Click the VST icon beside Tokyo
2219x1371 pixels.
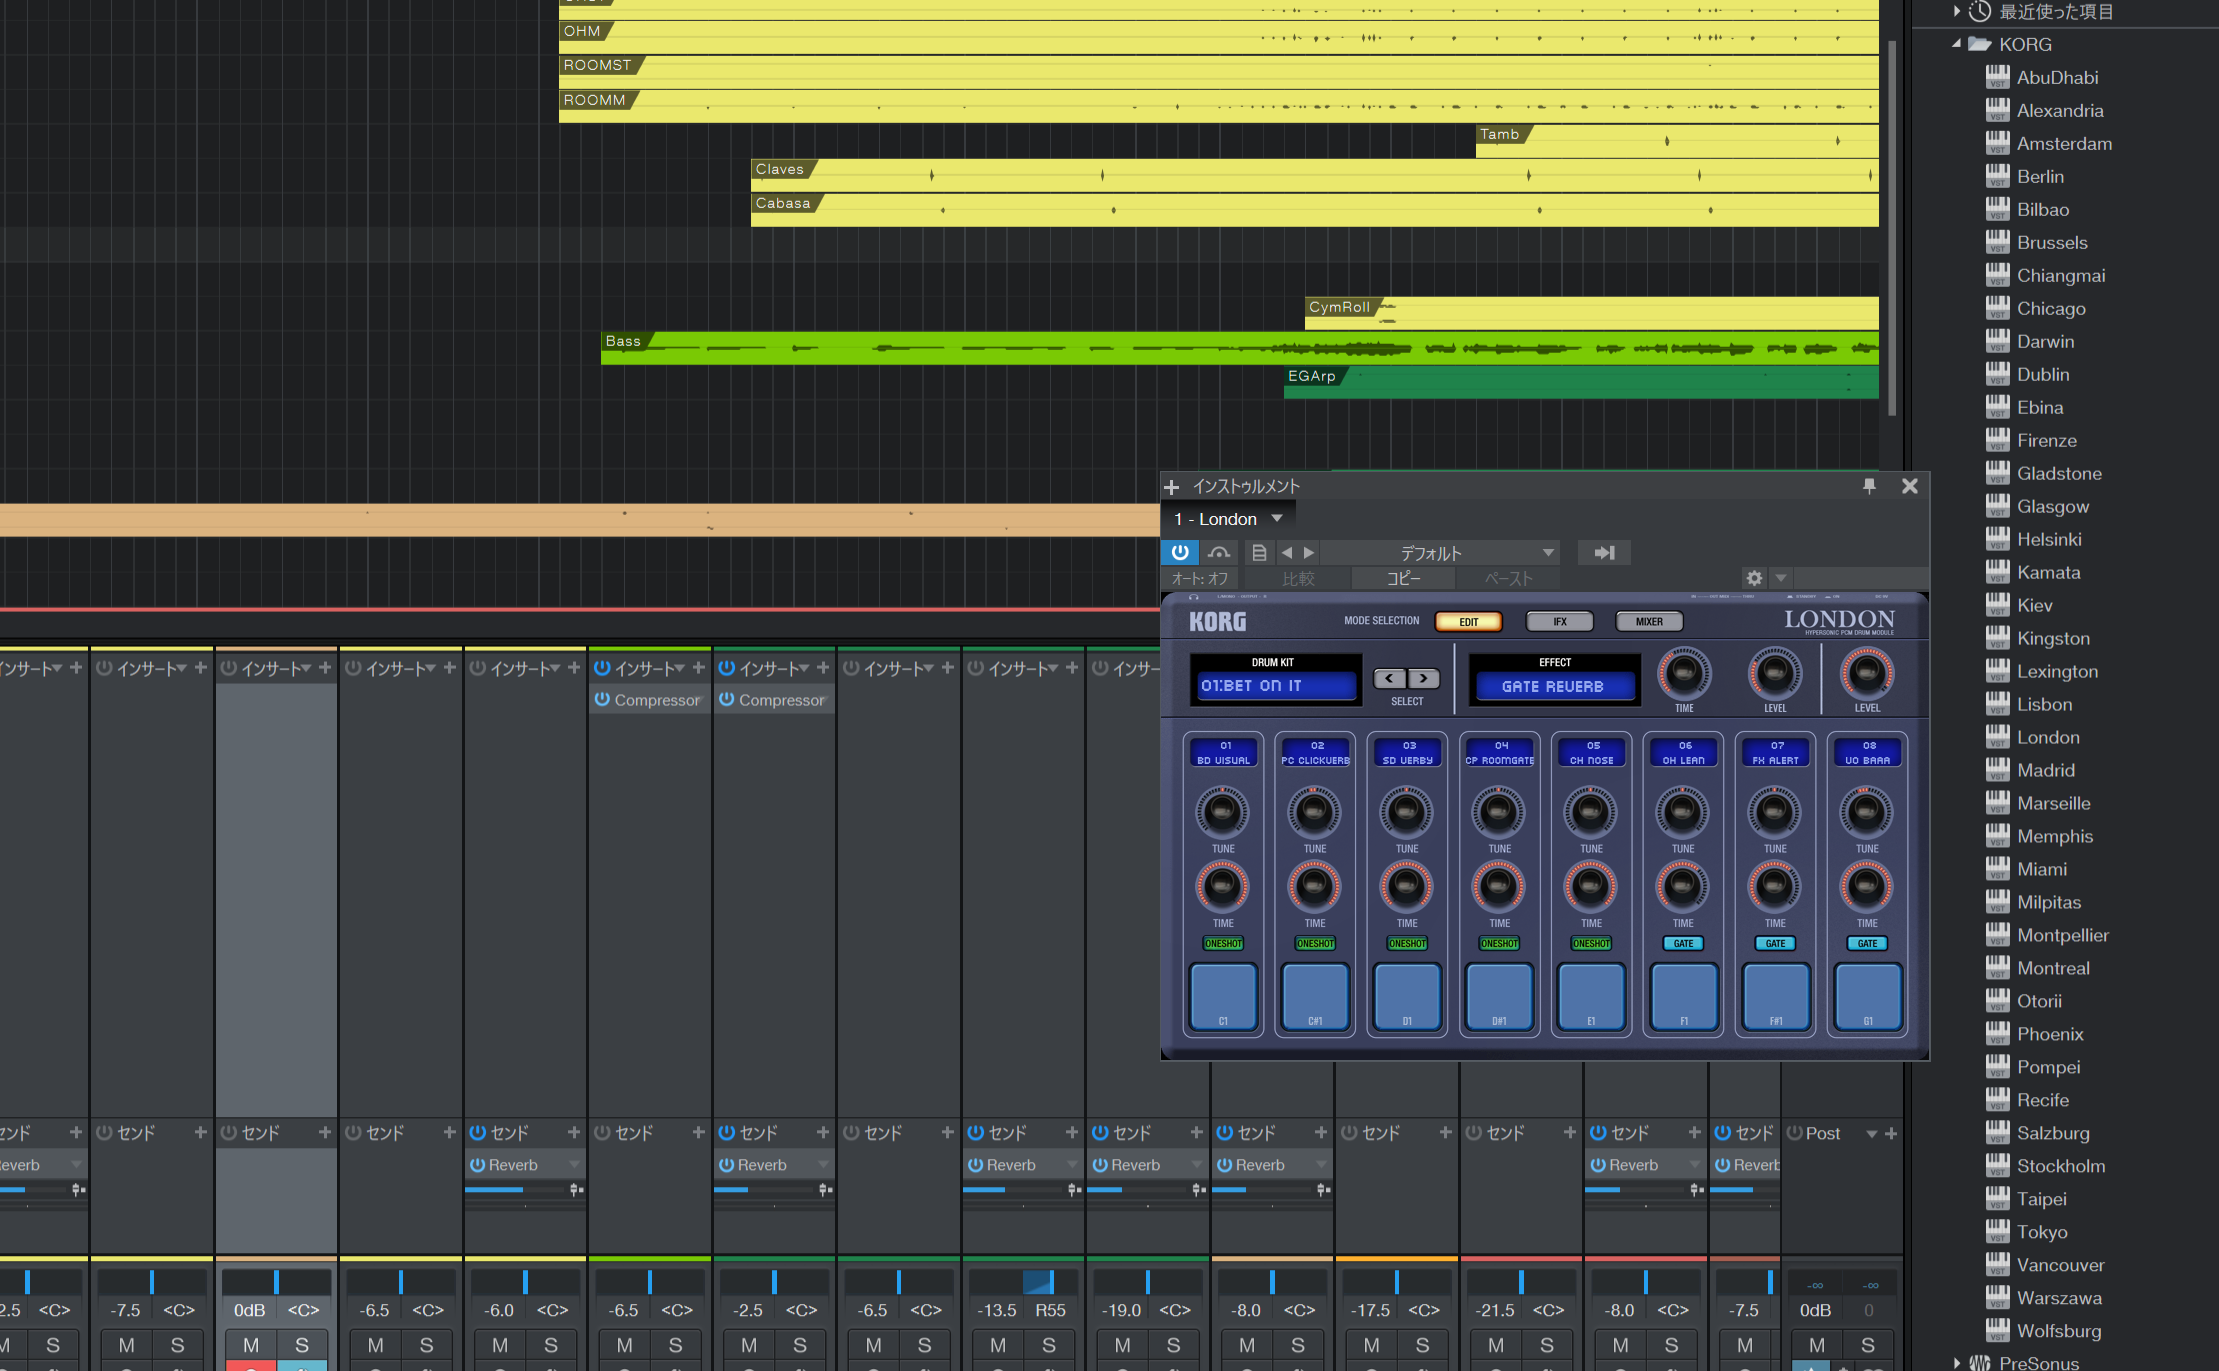1998,1232
